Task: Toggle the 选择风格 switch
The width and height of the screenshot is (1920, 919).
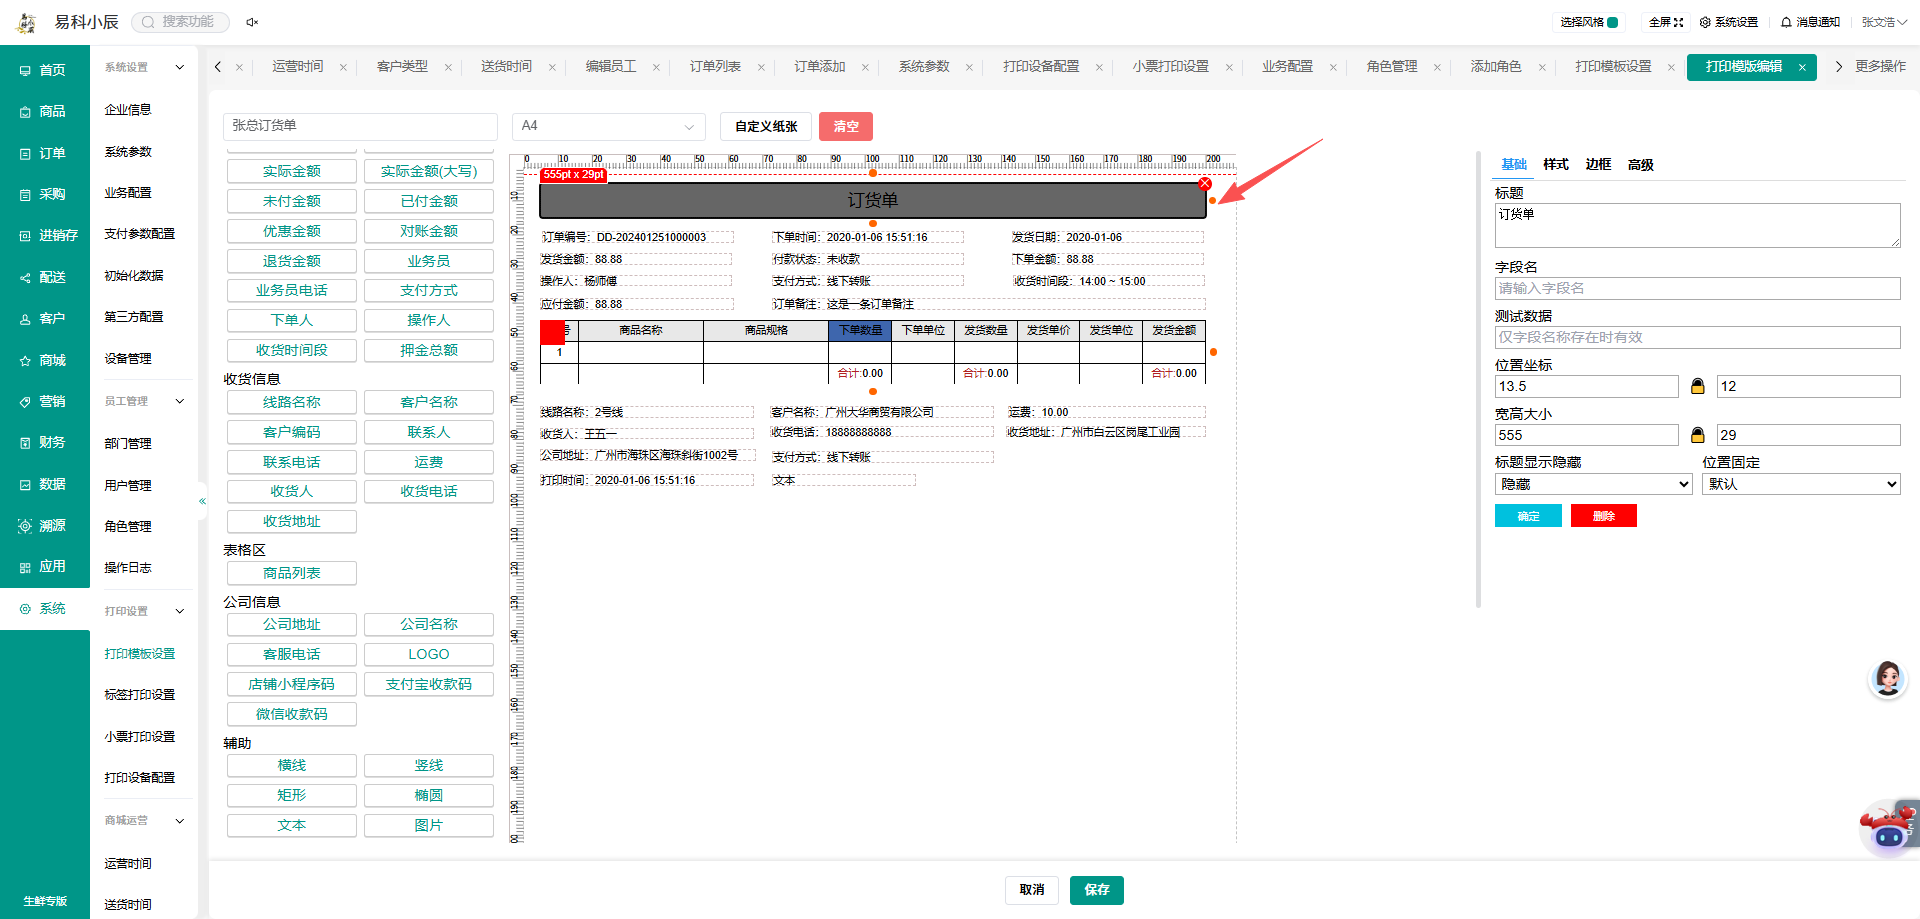Action: (x=1613, y=22)
